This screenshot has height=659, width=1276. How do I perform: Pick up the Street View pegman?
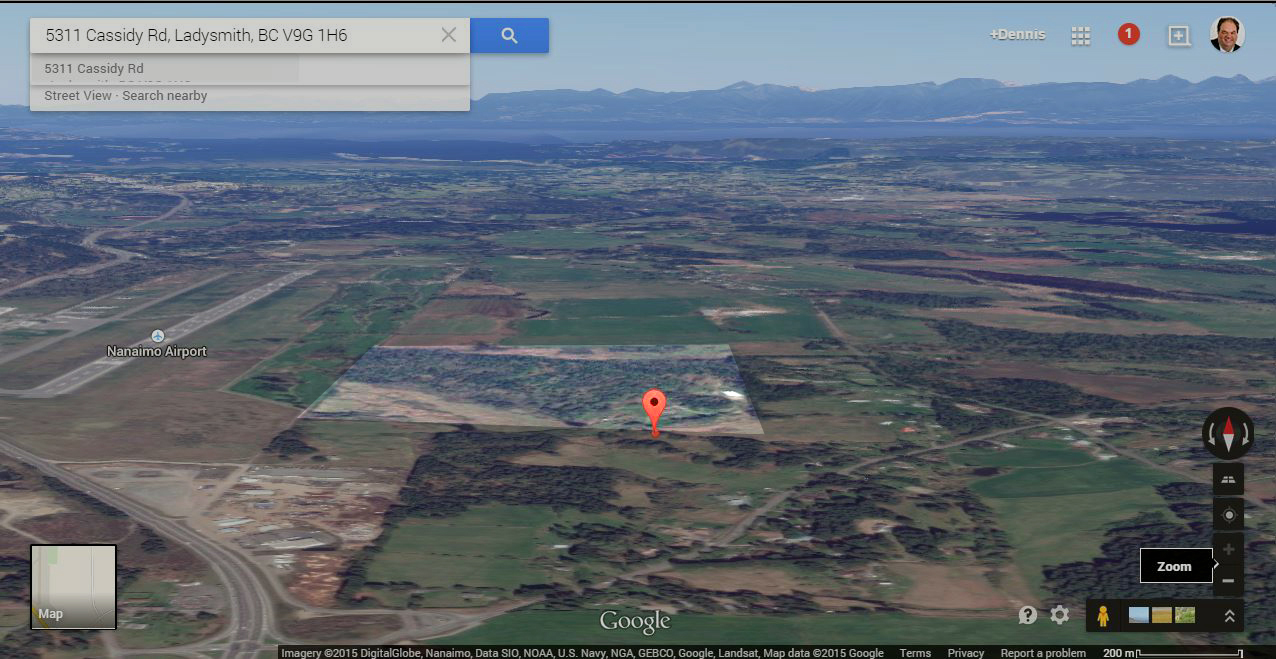[x=1103, y=616]
